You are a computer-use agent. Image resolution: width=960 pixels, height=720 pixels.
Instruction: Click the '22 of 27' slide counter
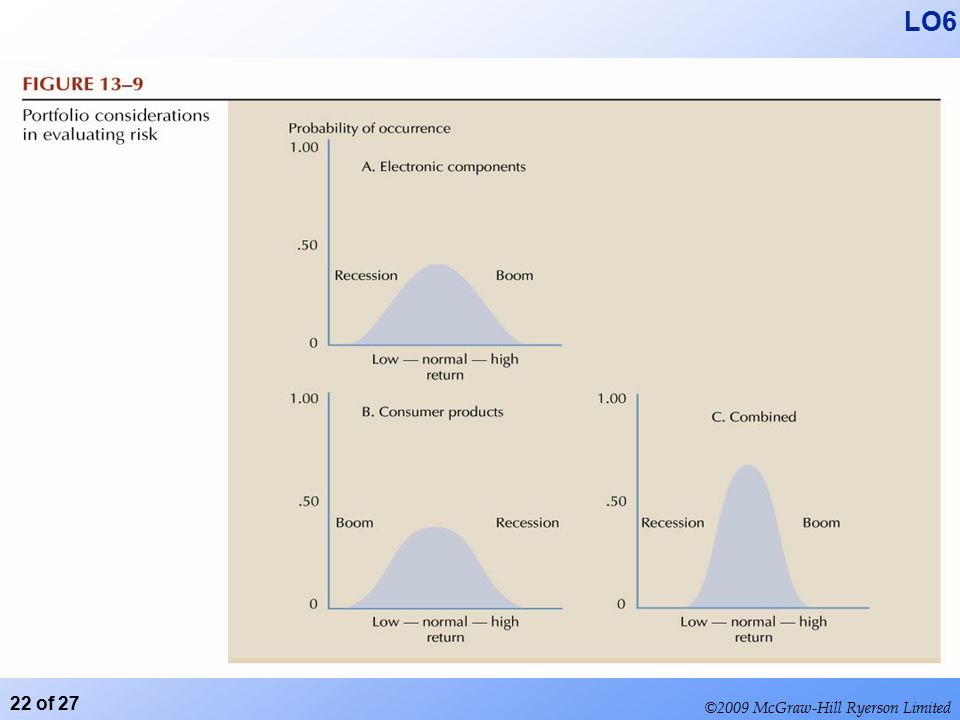(45, 703)
